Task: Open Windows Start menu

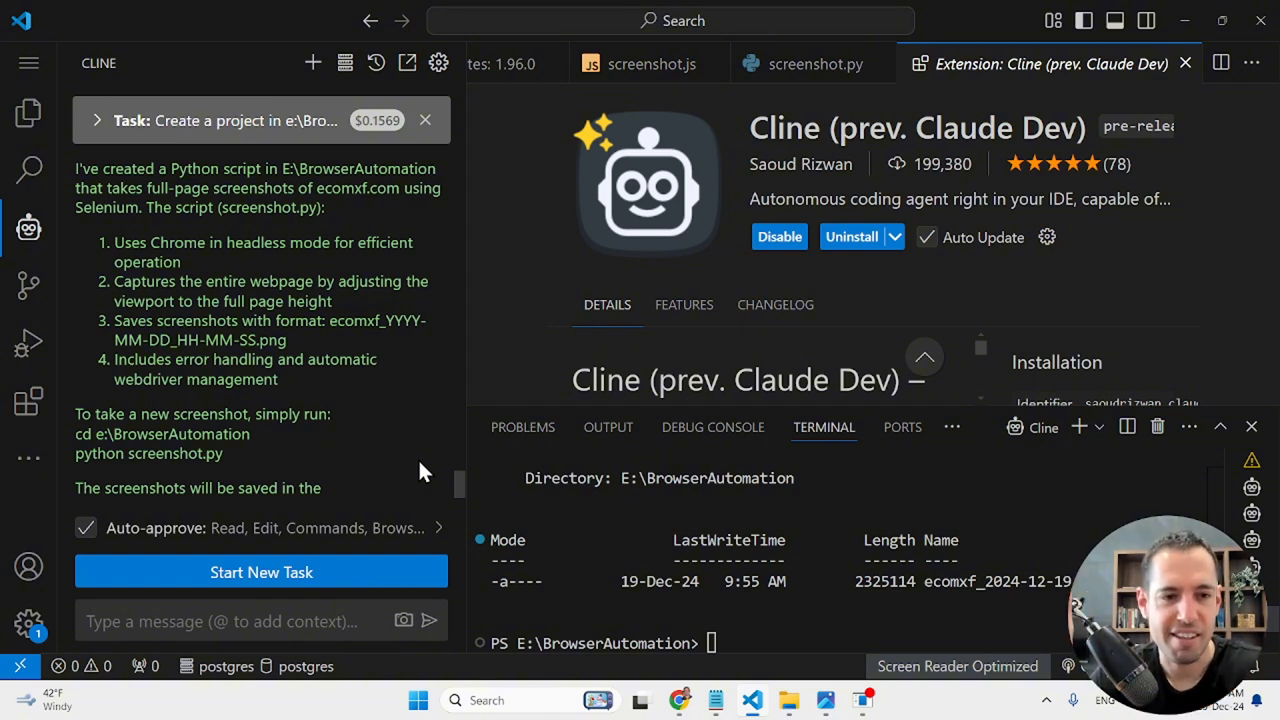Action: click(x=418, y=700)
